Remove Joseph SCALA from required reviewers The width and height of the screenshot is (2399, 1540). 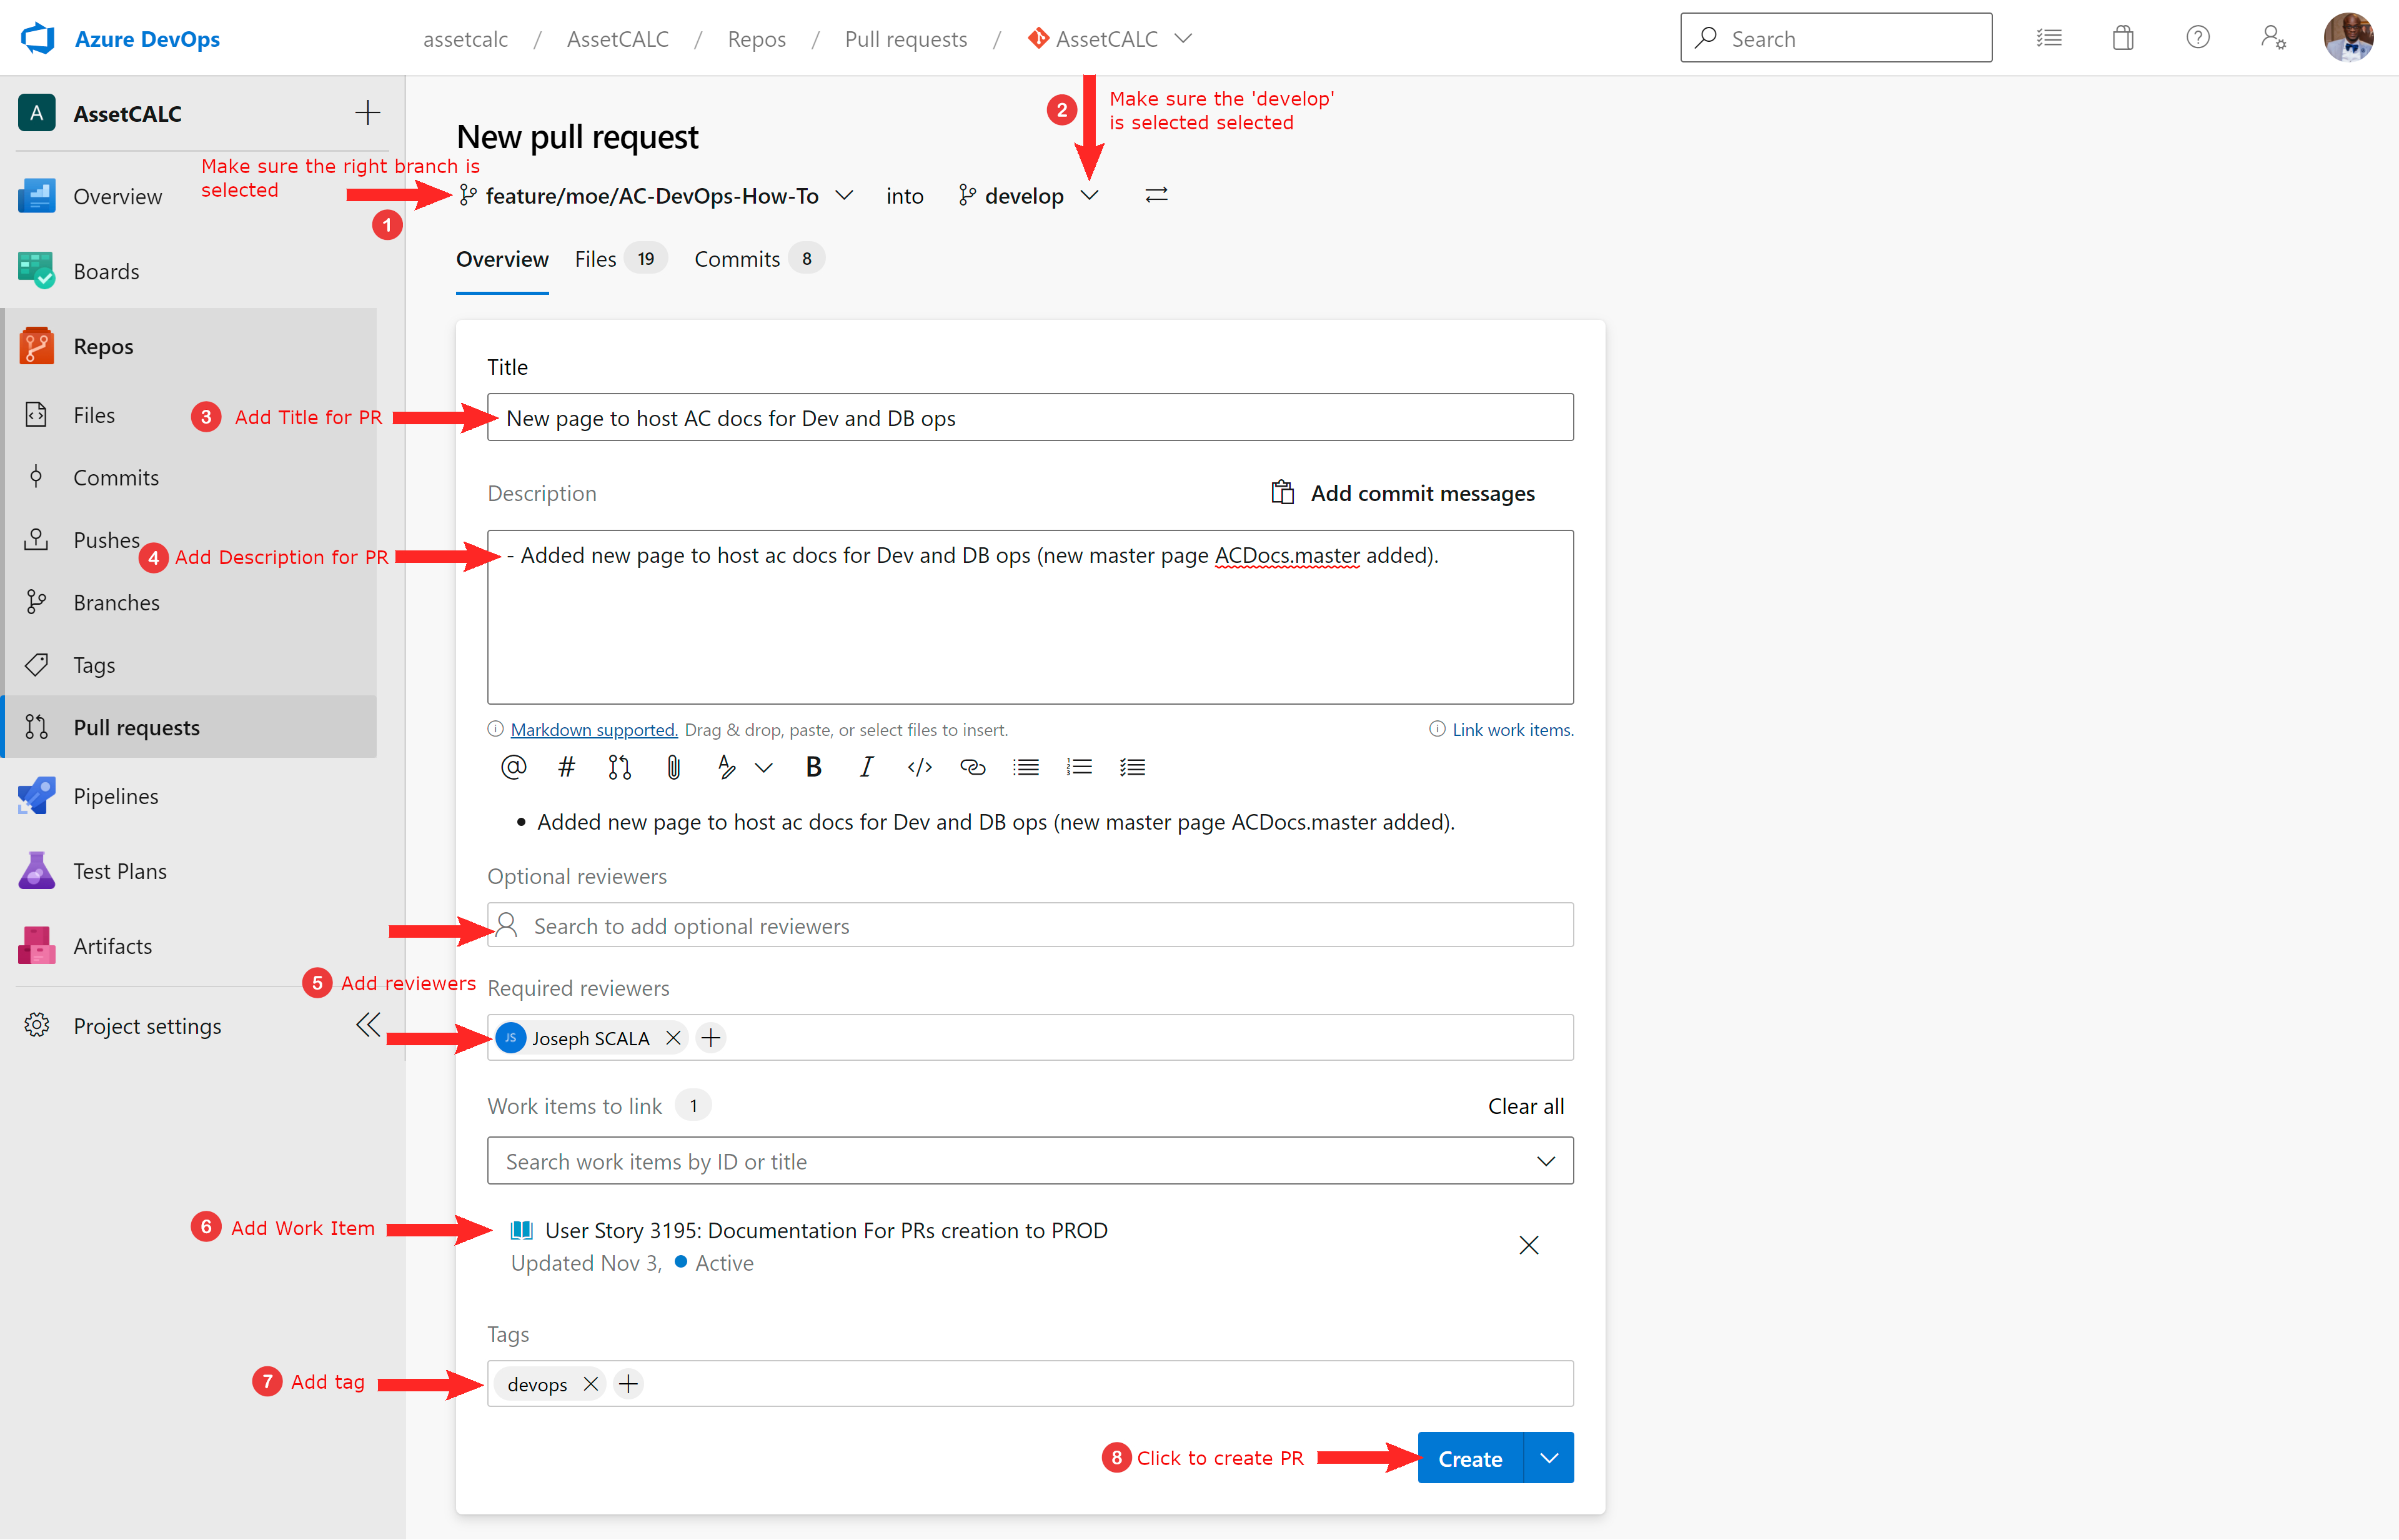(x=673, y=1038)
